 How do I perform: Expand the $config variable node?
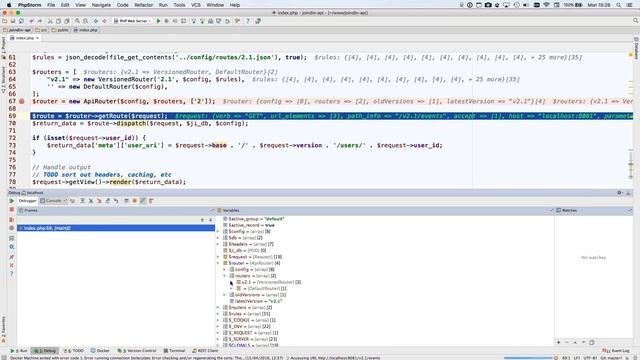click(218, 231)
